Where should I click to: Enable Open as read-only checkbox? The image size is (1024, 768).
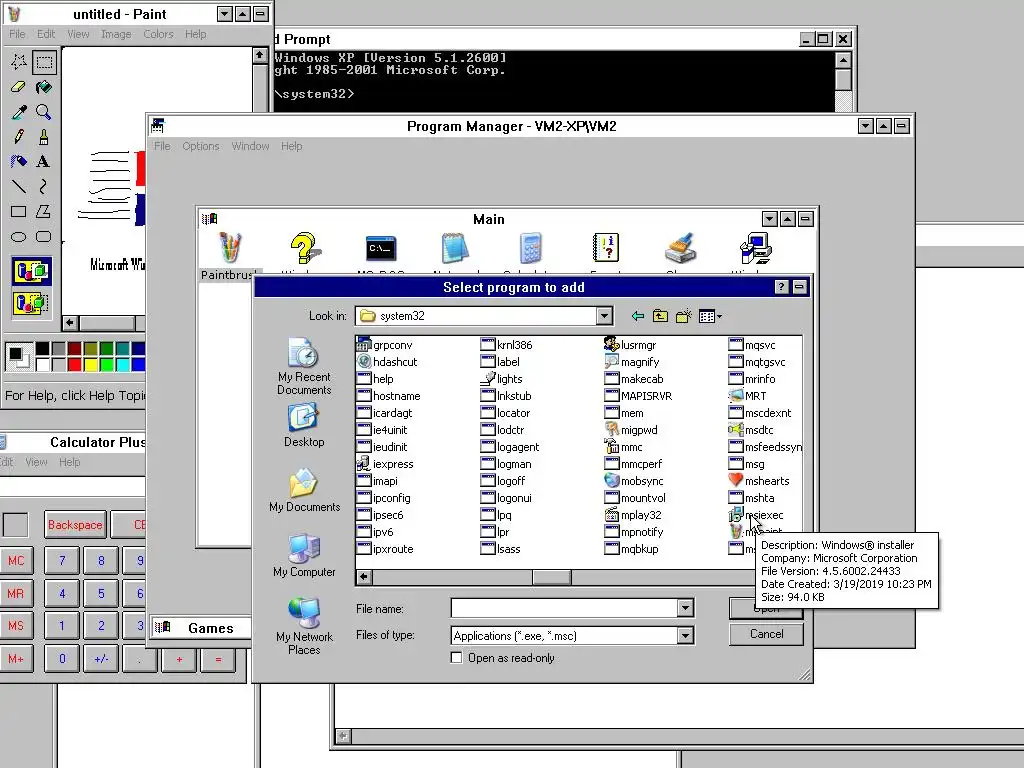pyautogui.click(x=456, y=658)
